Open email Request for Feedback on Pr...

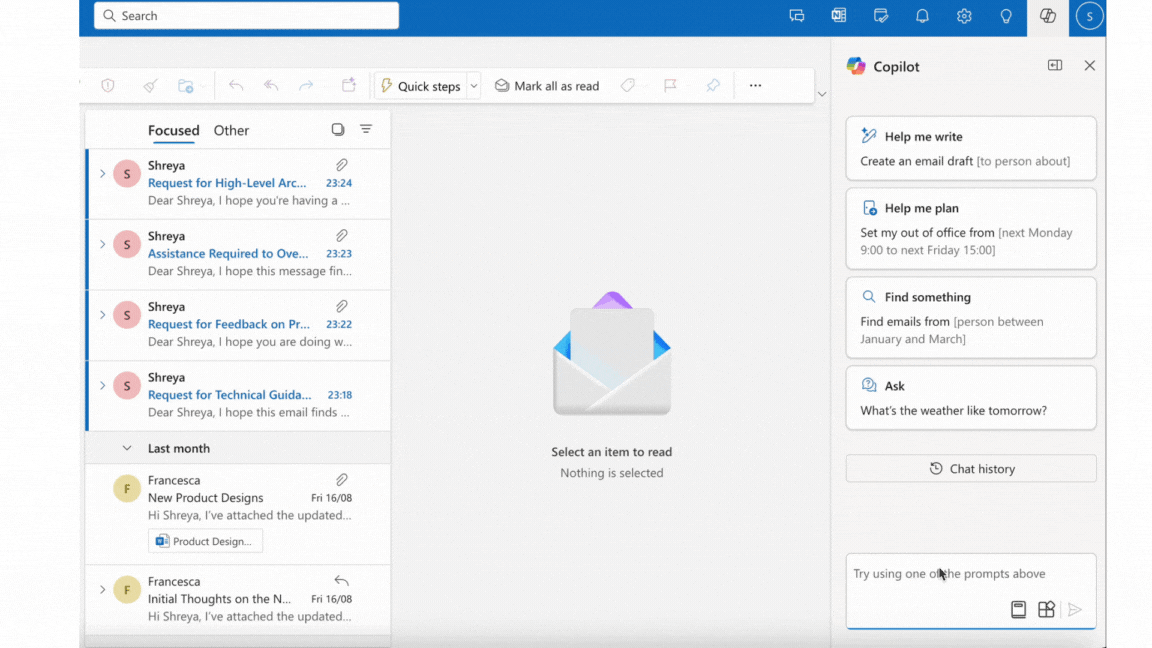tap(239, 325)
